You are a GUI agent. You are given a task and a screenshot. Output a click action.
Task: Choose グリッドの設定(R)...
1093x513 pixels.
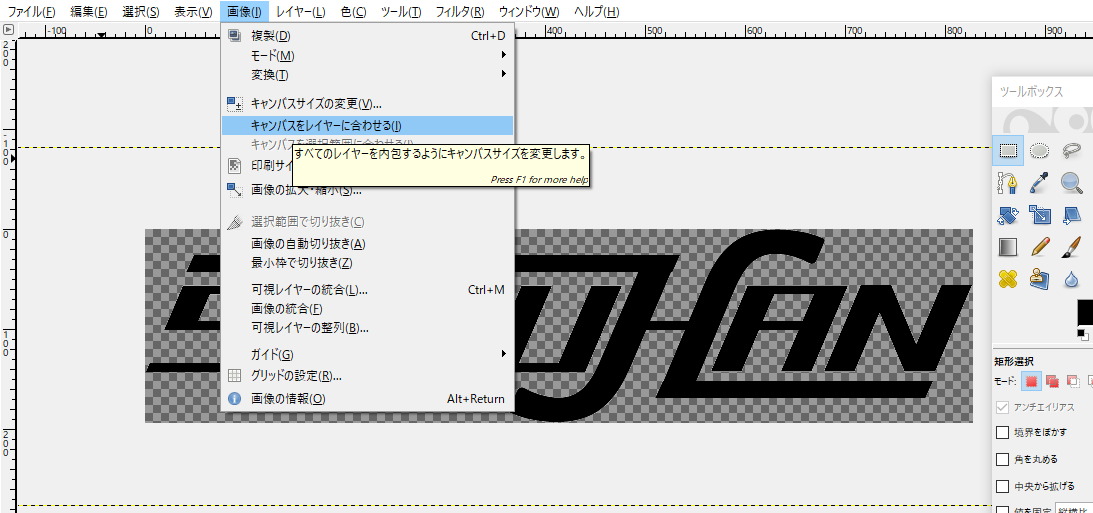367,376
